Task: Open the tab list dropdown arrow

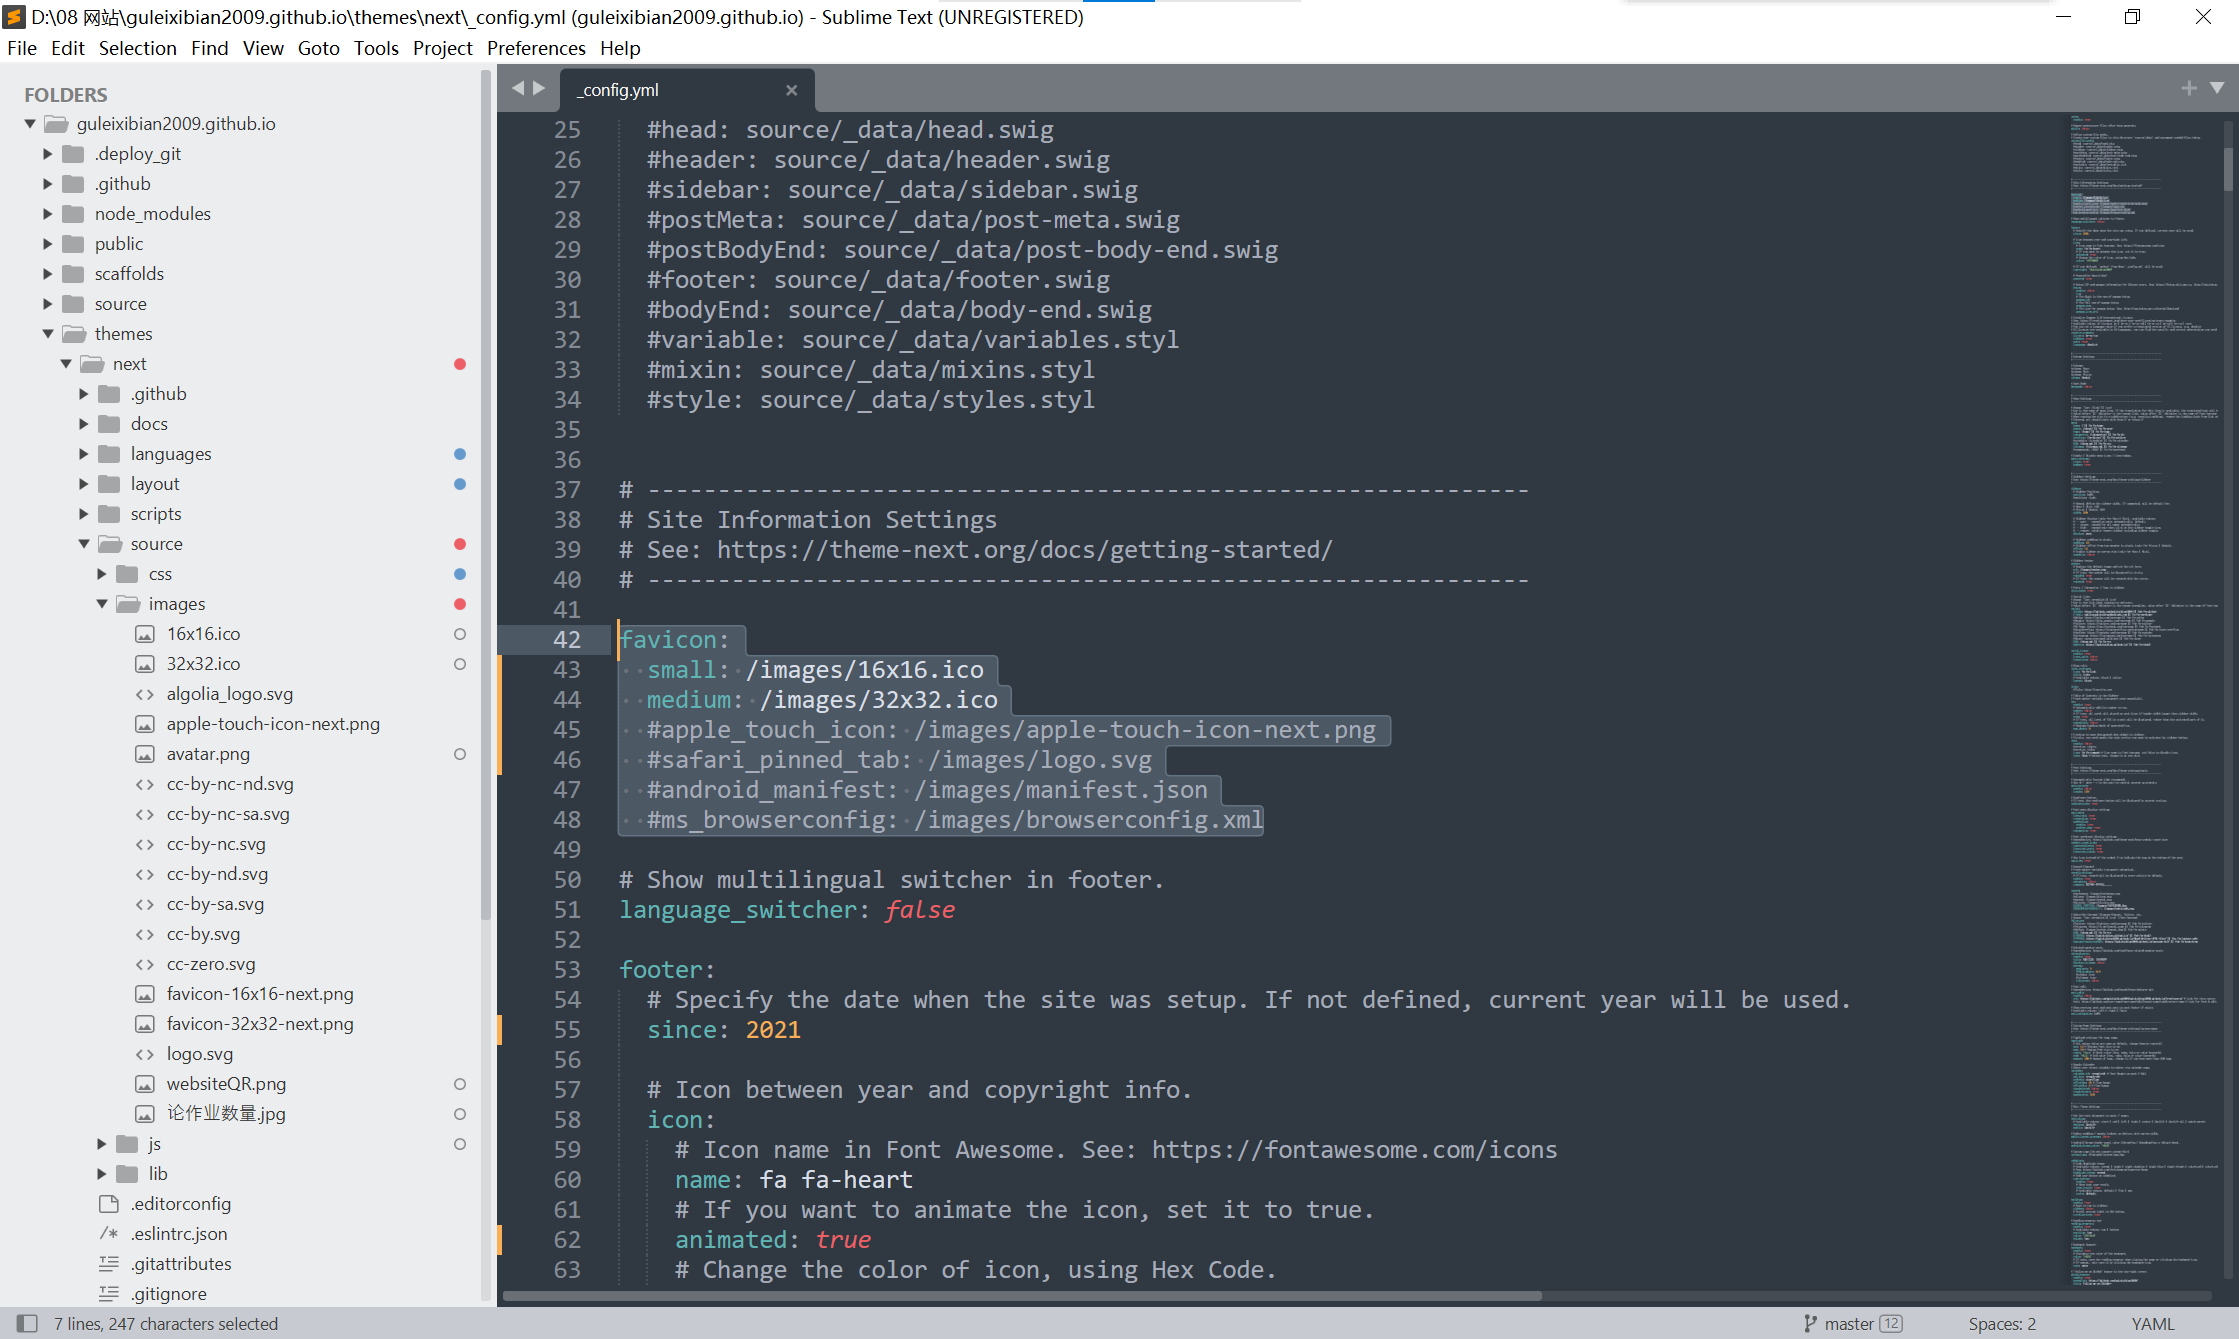Action: click(2217, 88)
